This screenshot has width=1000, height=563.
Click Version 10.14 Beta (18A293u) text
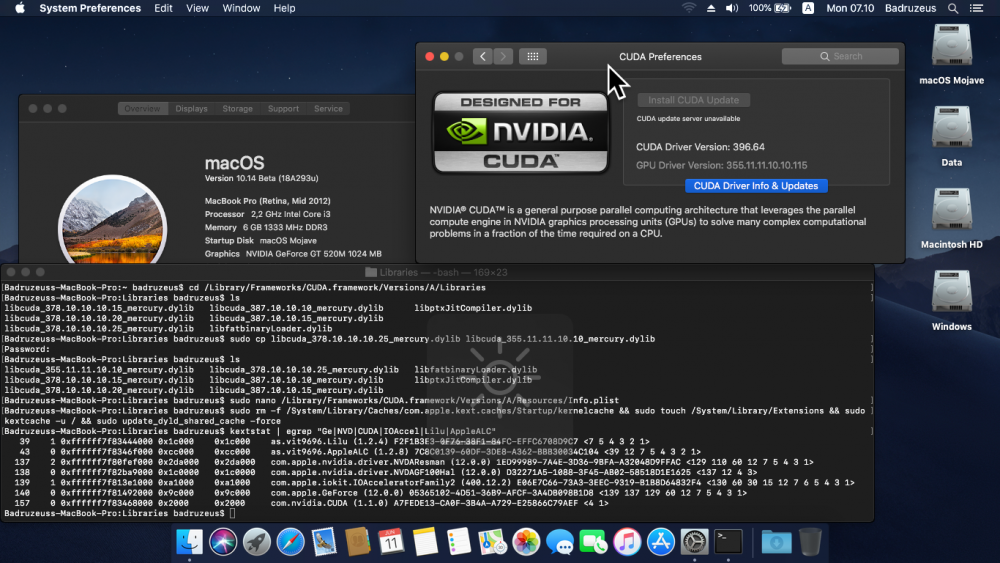(261, 178)
